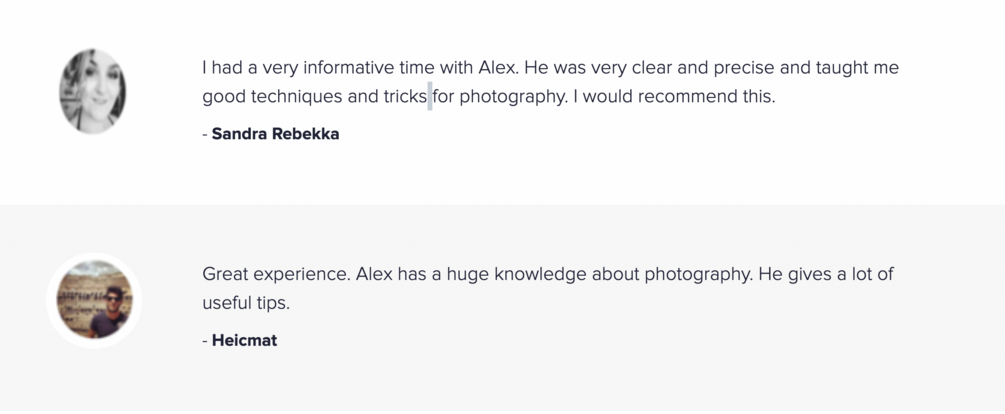Click Heicmat's circular profile photo
Screen dimensions: 1005x414
point(94,299)
